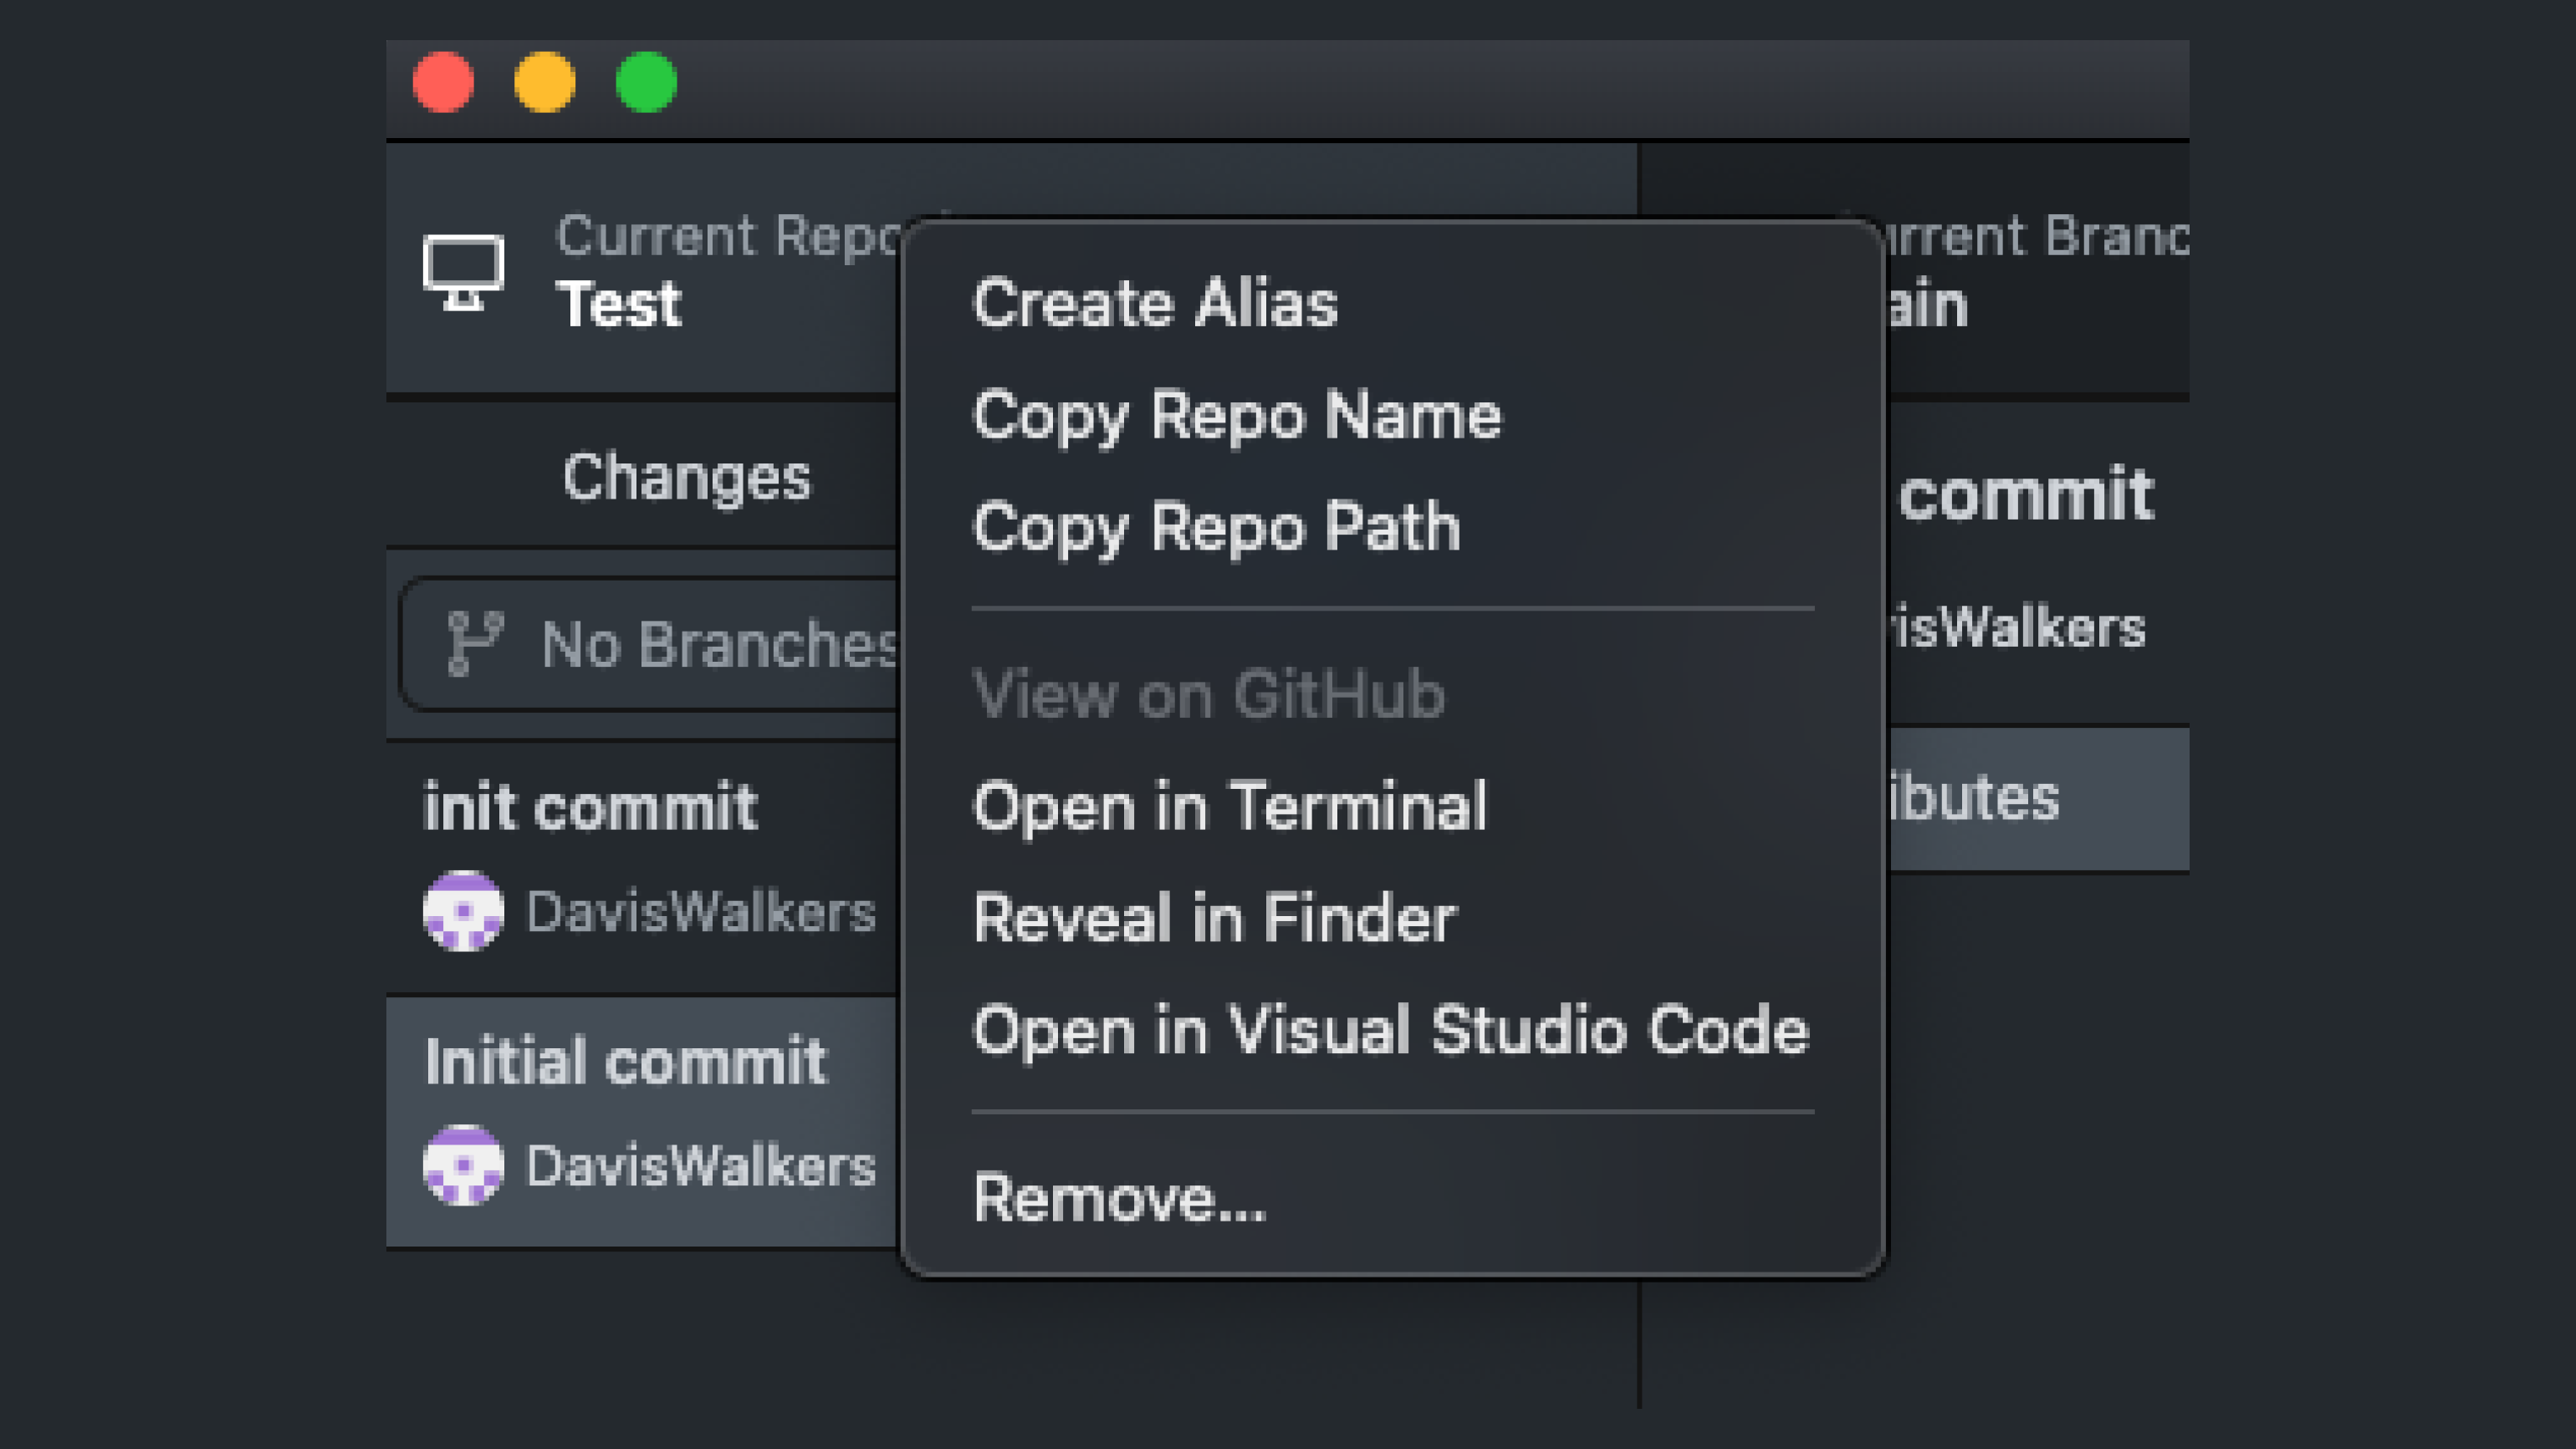Click DavisWalkers name under init commit

(x=701, y=911)
